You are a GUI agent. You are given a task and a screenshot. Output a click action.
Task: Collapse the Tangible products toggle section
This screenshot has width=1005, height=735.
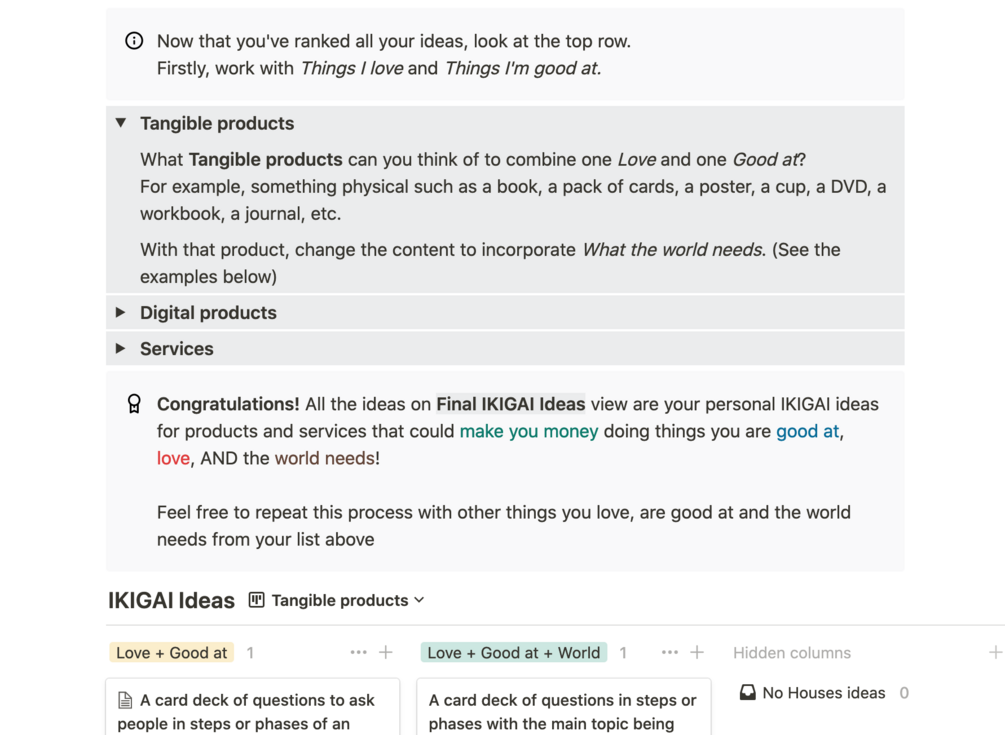pos(121,123)
